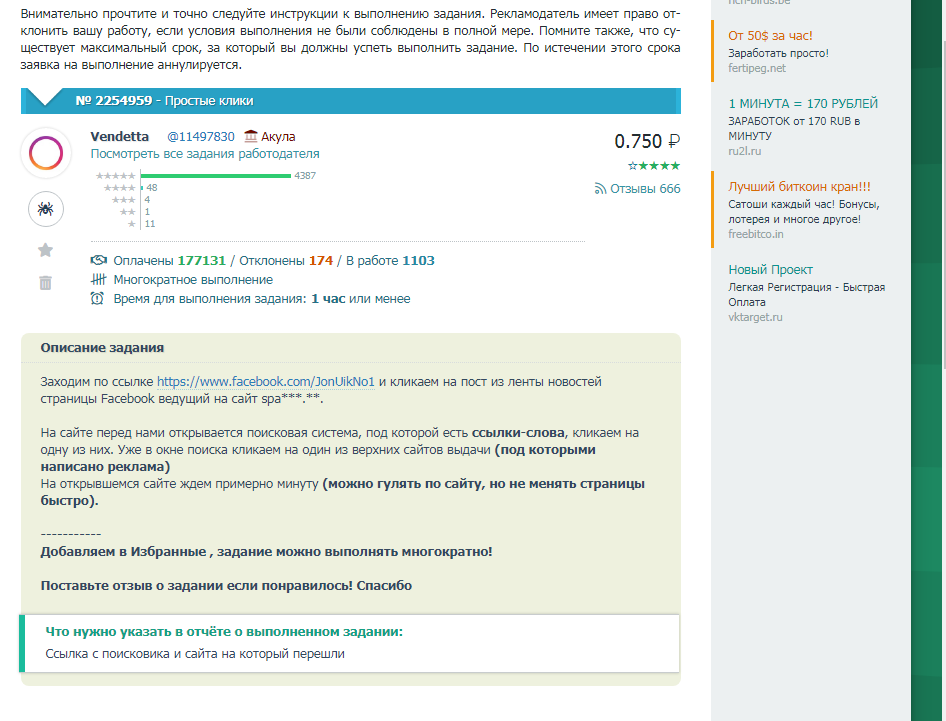The image size is (946, 721).
Task: Click the vktarget.ru ad domain
Action: coord(755,317)
